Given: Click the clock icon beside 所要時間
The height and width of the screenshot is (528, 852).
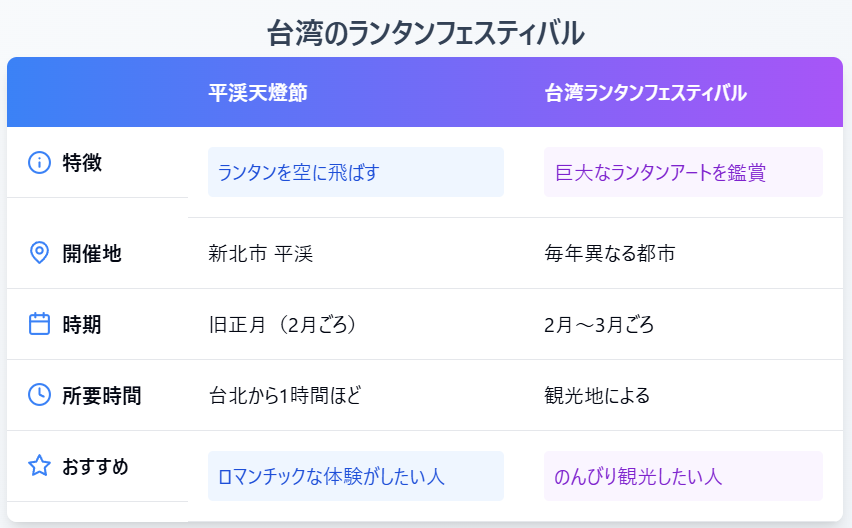Looking at the screenshot, I should [x=39, y=395].
